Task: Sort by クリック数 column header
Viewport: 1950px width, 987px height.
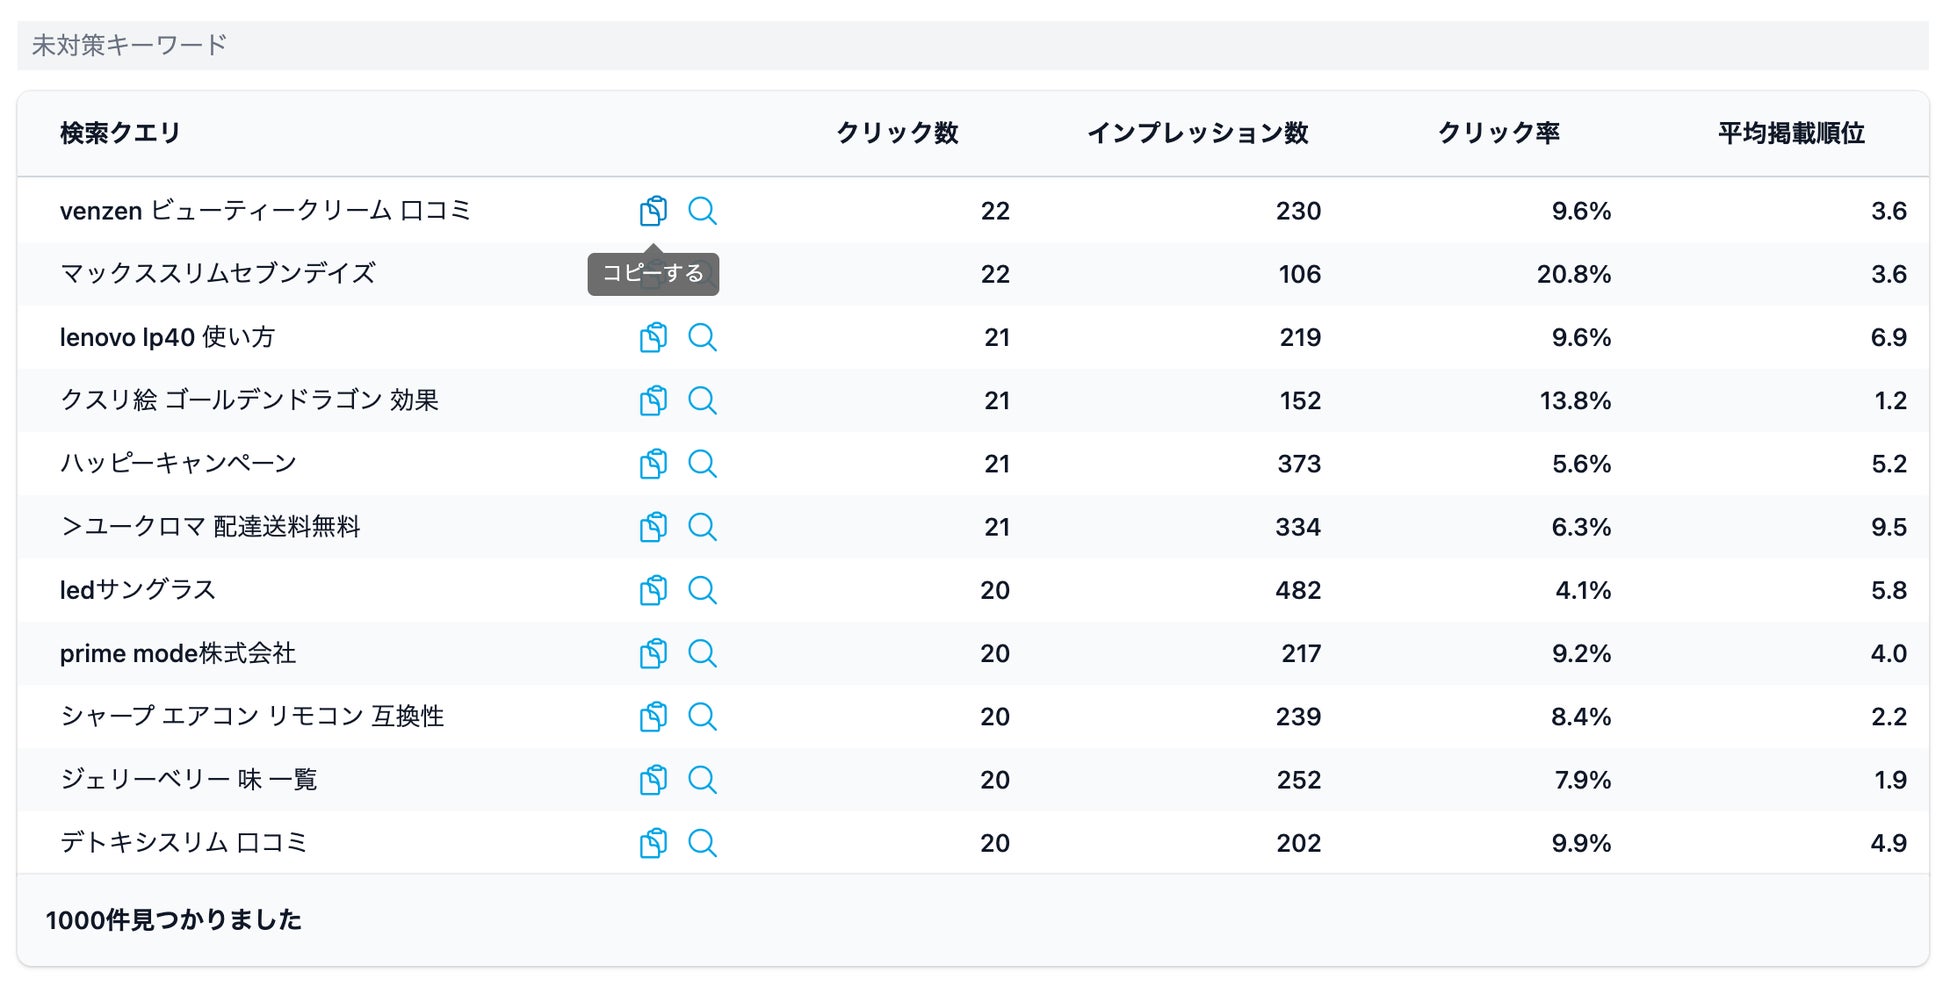Action: point(897,133)
